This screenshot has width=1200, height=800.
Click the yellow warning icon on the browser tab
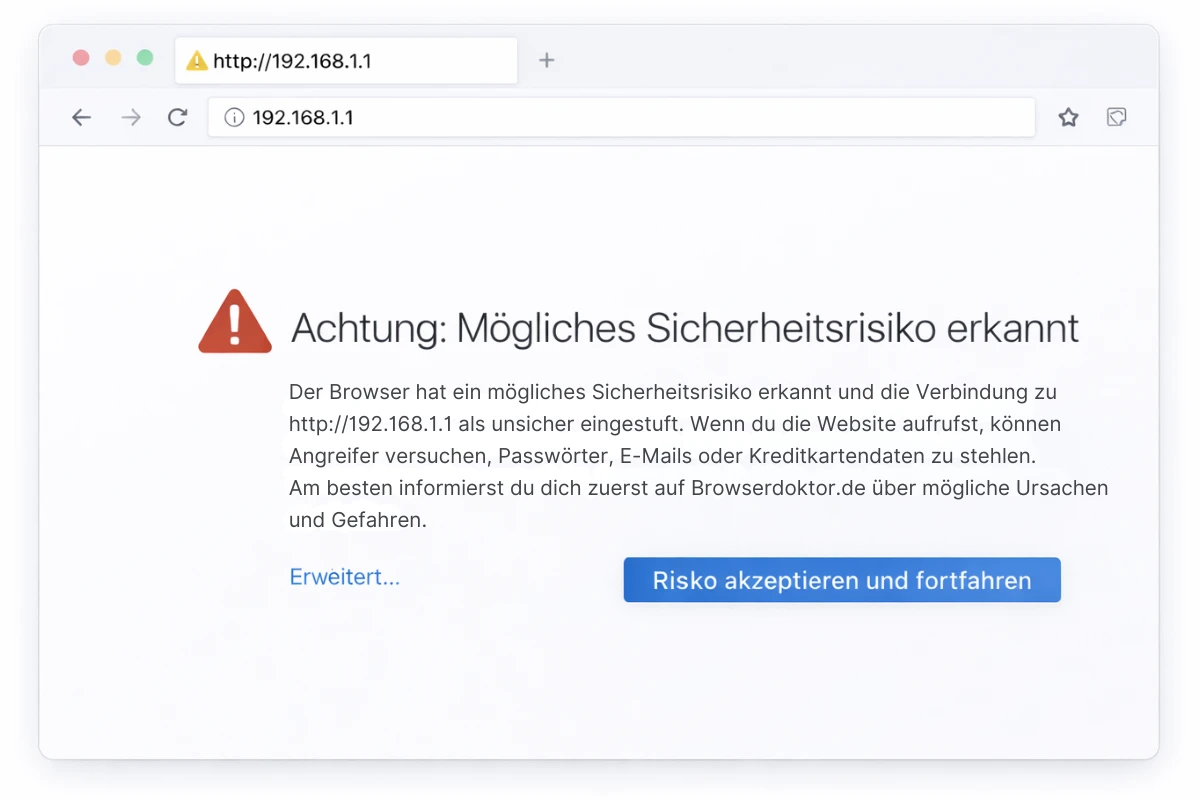point(196,60)
